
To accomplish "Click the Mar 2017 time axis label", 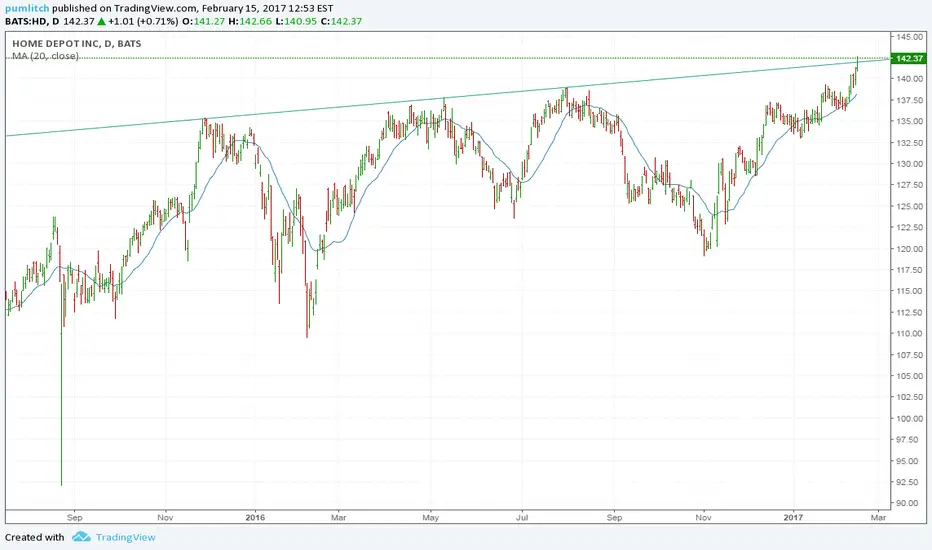I will 878,517.
